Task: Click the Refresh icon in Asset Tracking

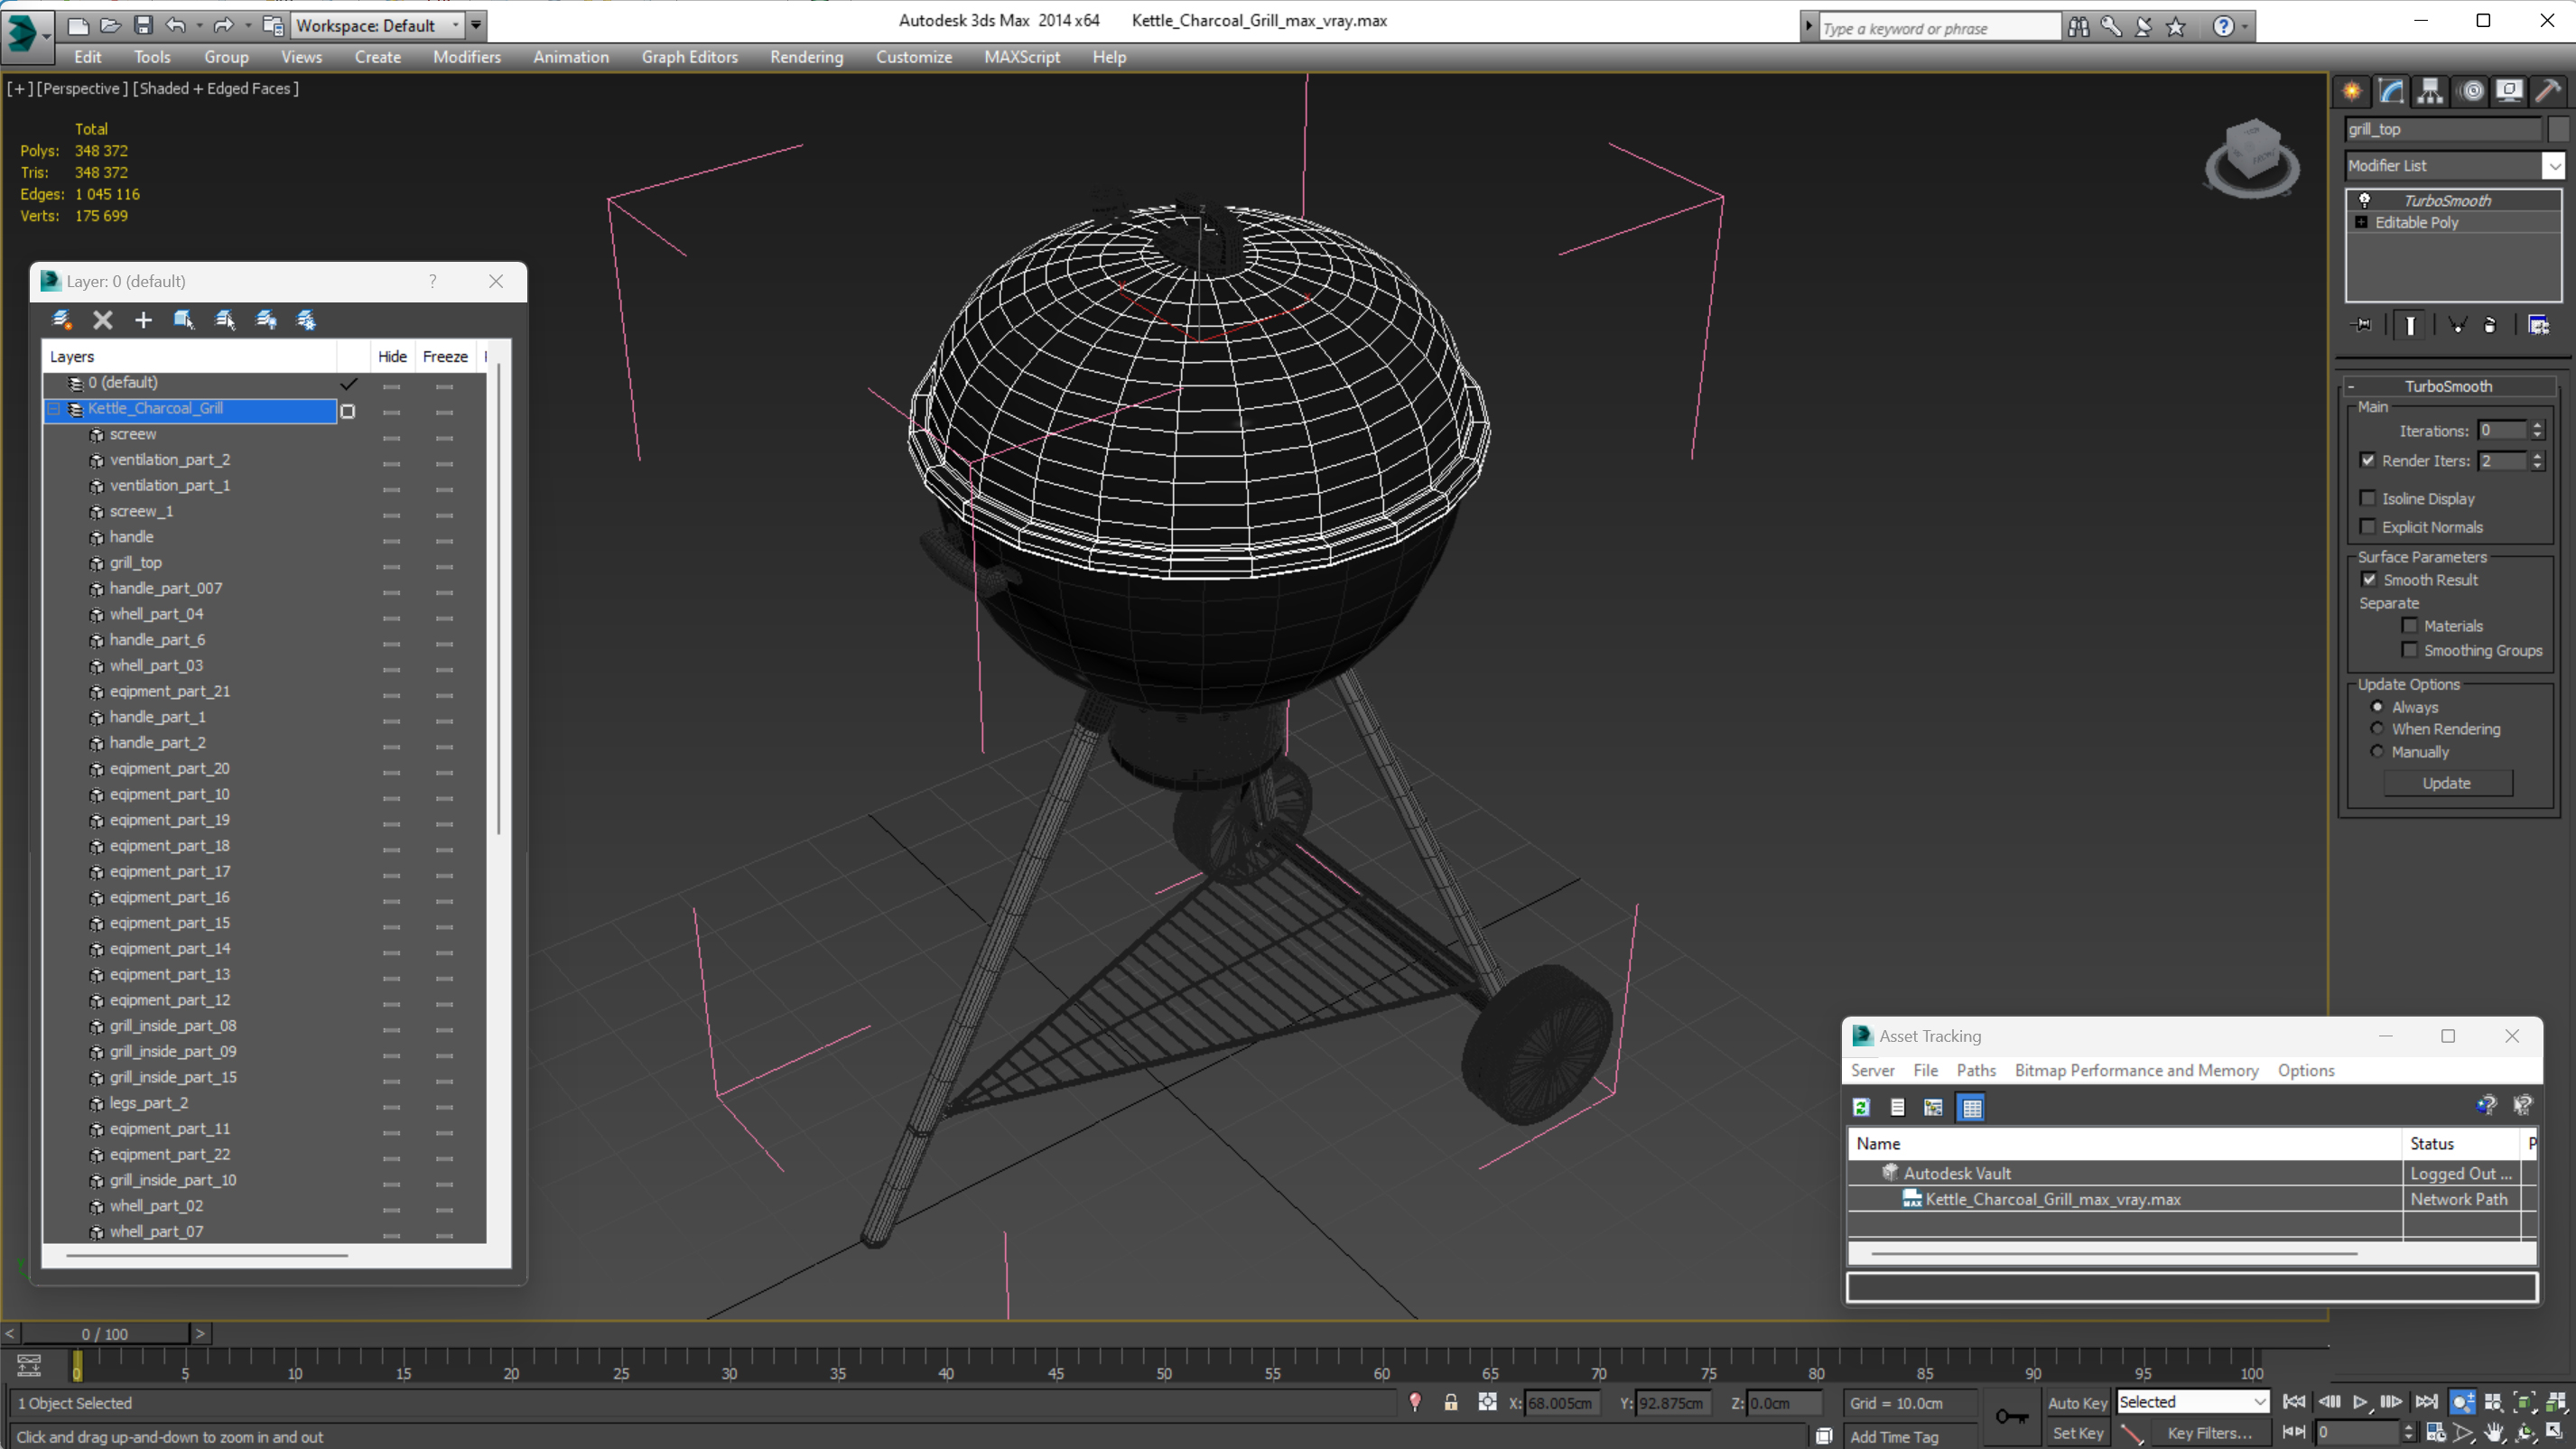Action: [x=1861, y=1107]
